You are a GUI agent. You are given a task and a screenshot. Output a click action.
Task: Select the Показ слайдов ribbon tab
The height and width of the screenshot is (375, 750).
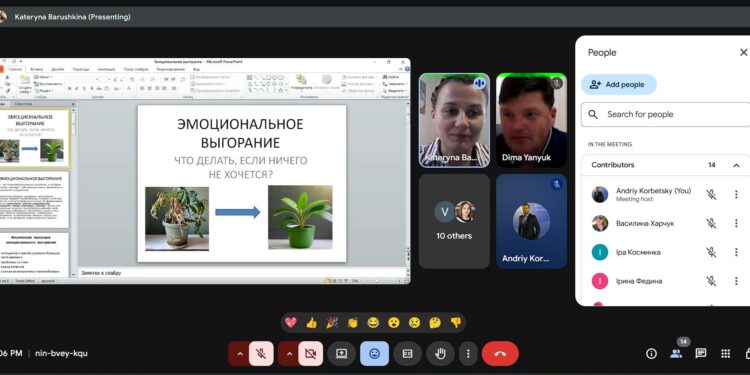click(x=136, y=69)
